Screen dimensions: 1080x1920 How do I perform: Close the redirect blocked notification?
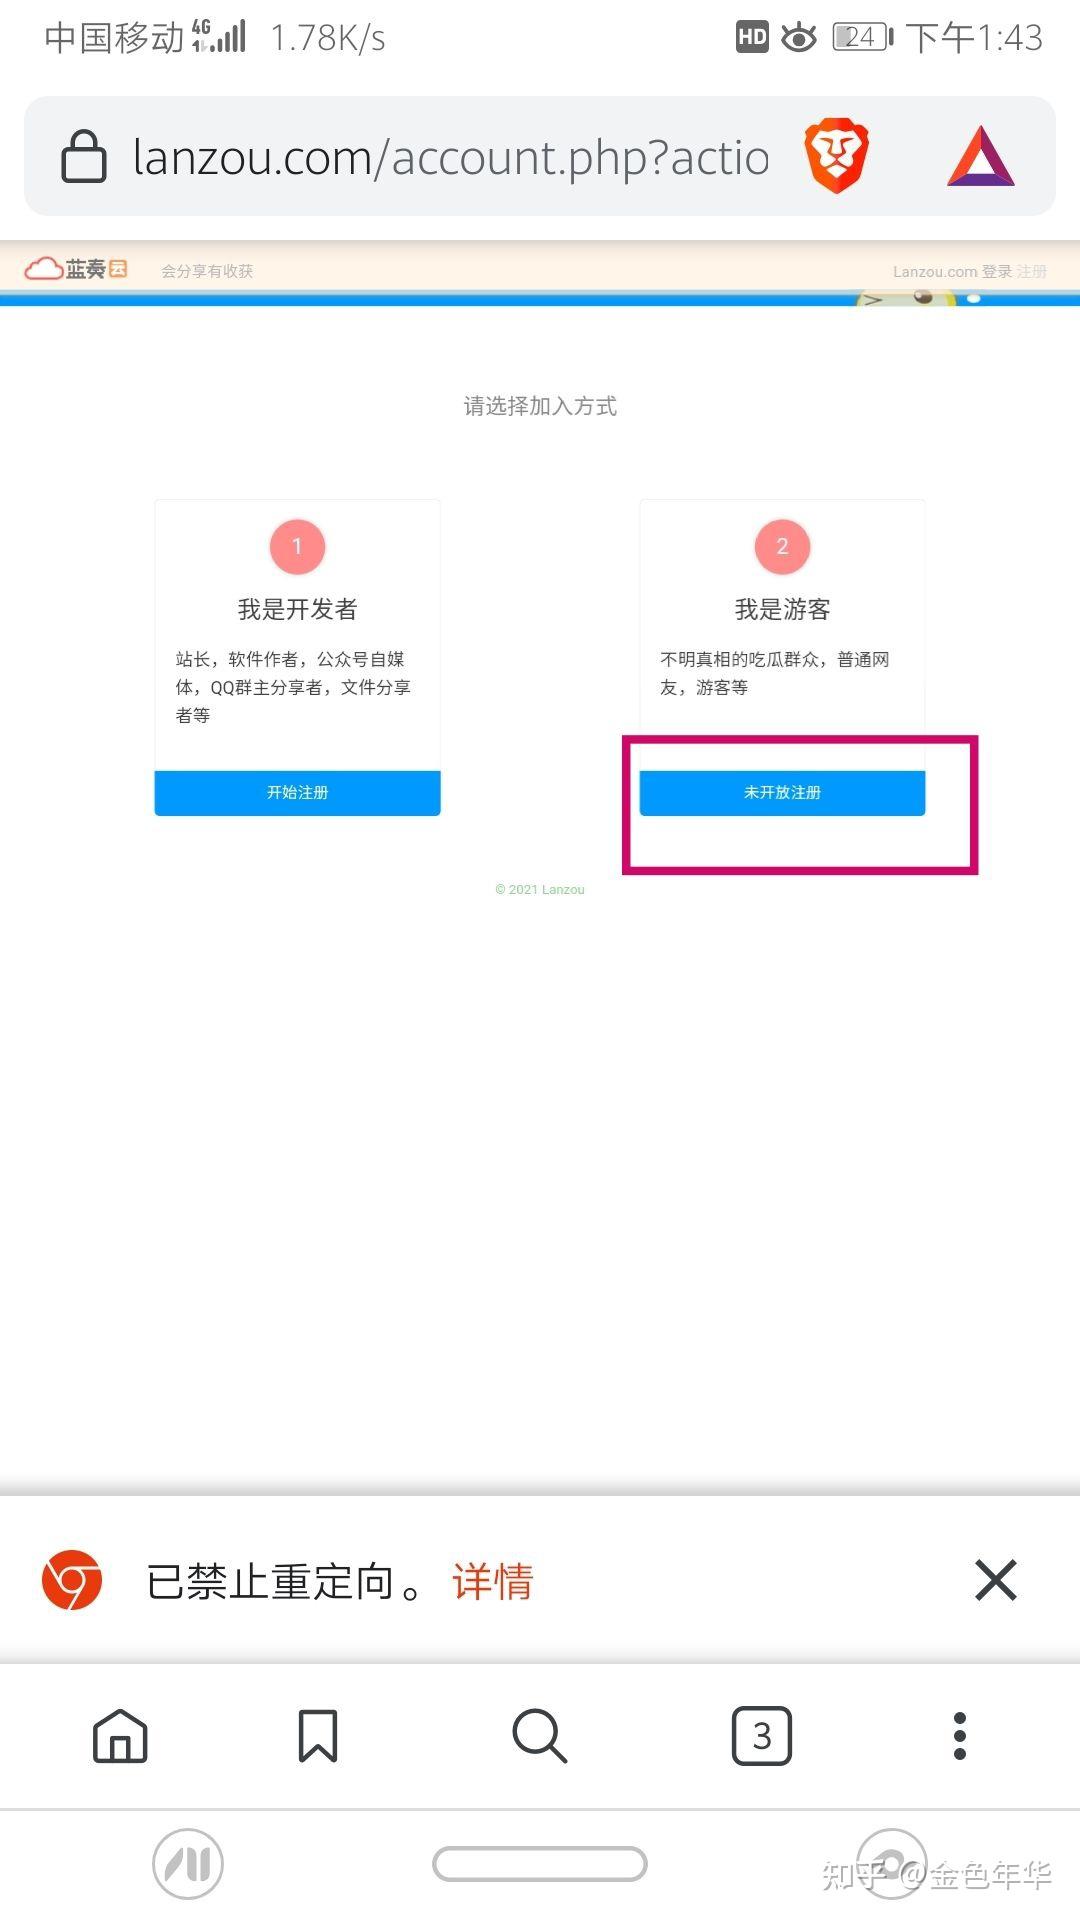pyautogui.click(x=996, y=1580)
